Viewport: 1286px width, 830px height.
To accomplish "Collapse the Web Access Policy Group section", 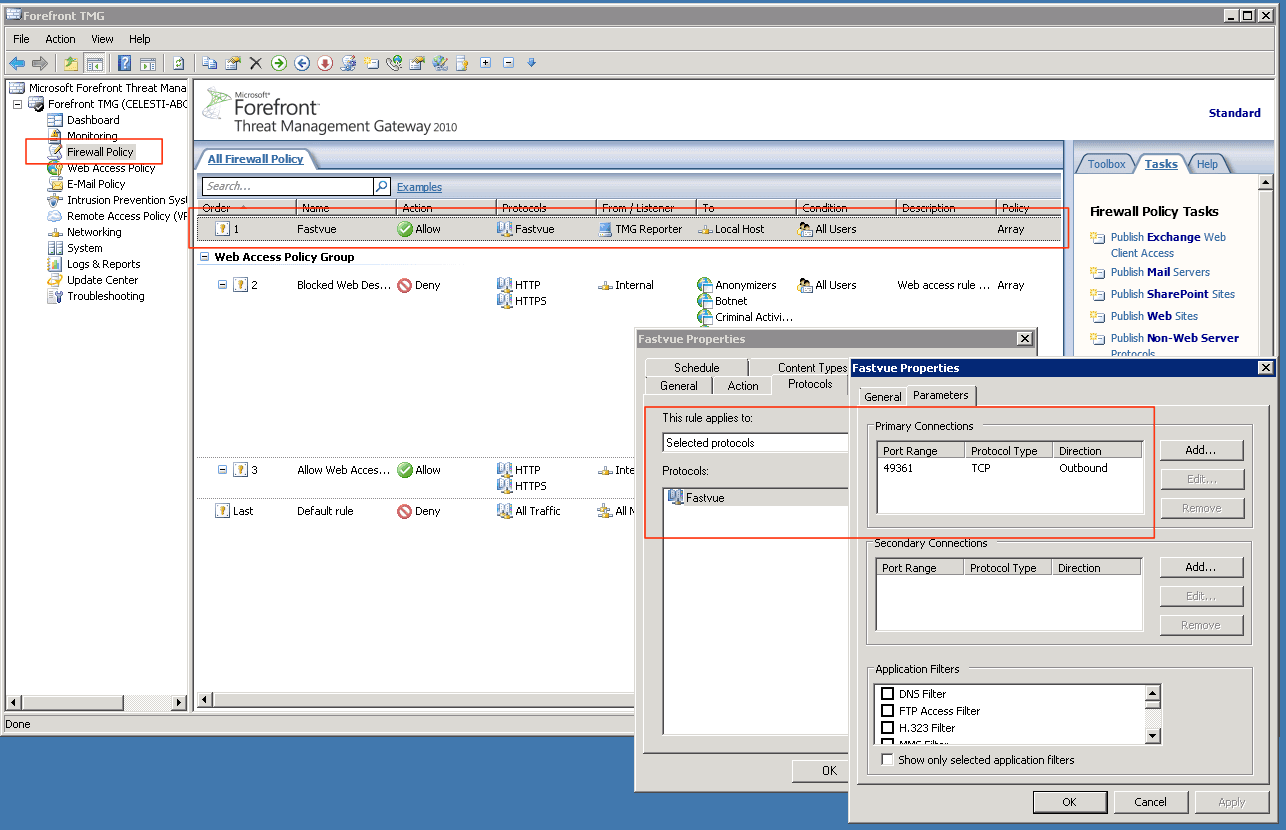I will (205, 257).
